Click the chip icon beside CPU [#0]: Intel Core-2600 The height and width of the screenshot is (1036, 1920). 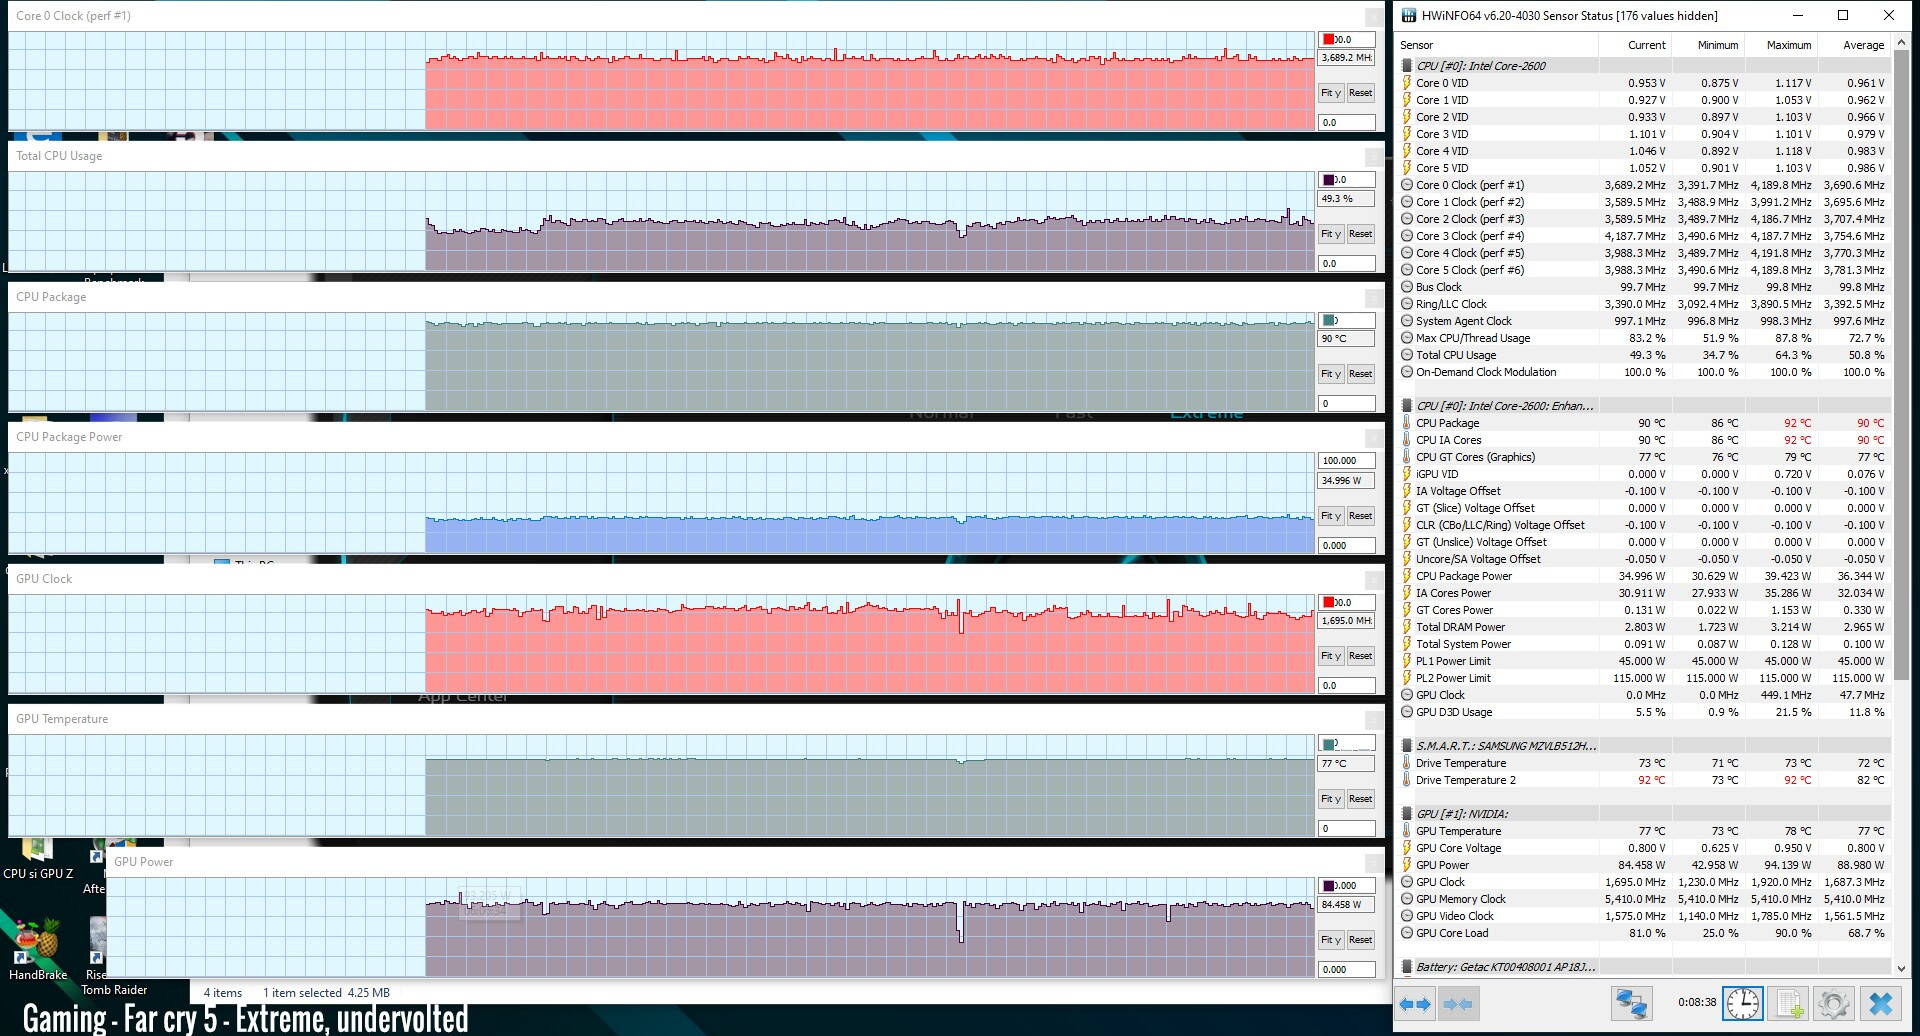pyautogui.click(x=1407, y=66)
